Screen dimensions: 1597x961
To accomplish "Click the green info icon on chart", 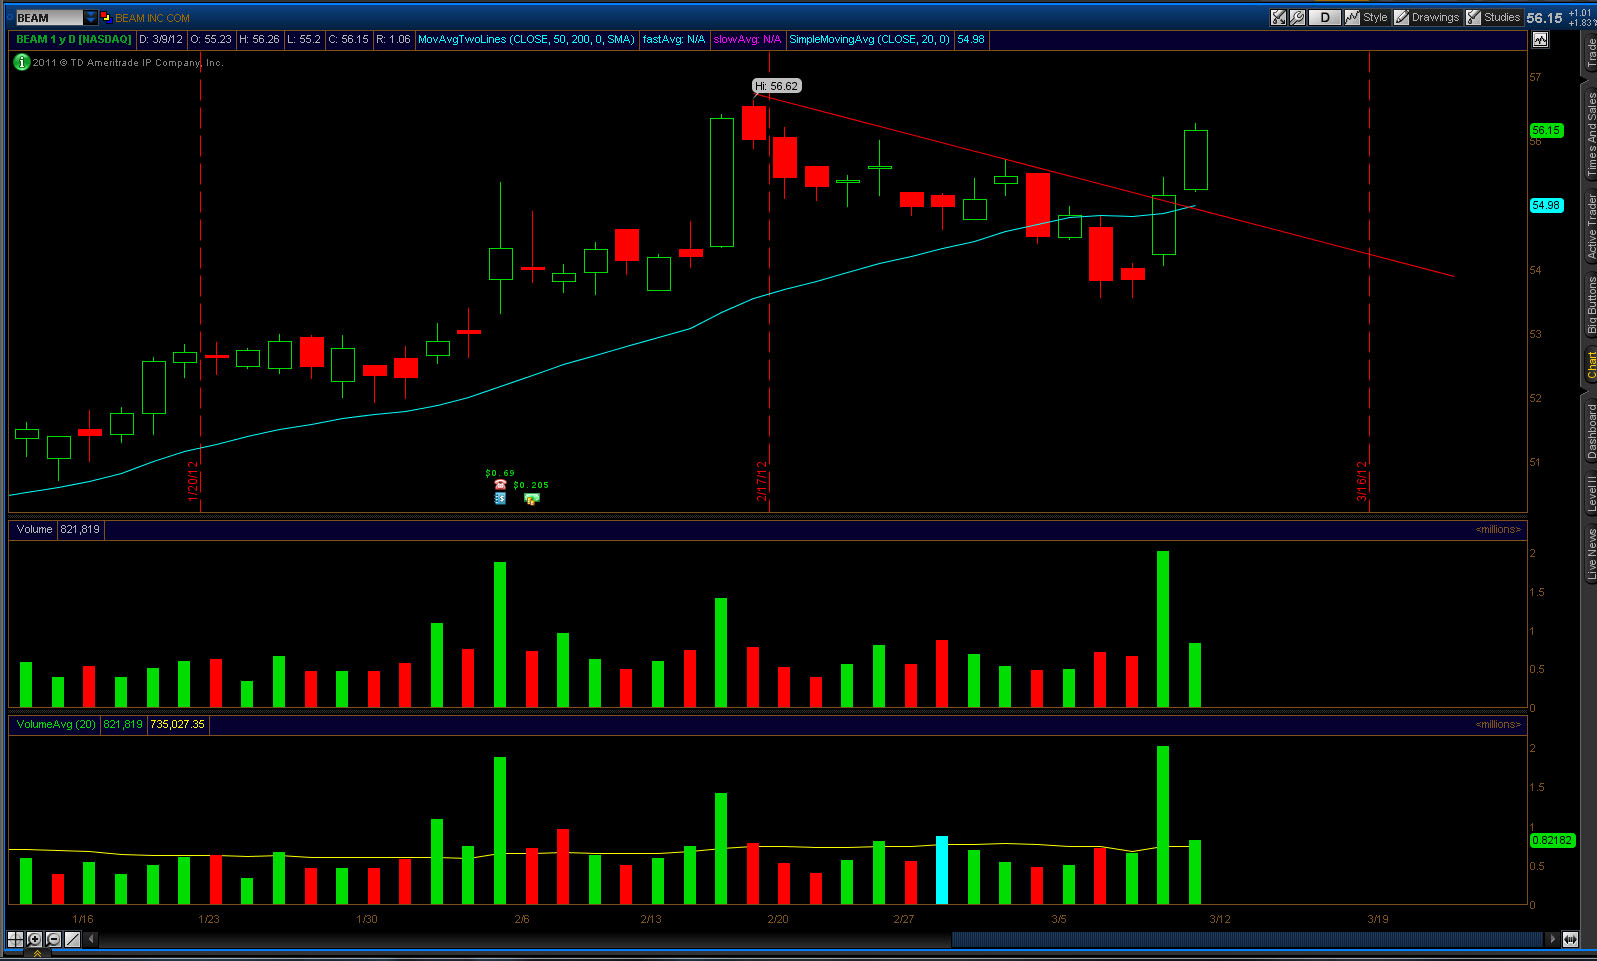I will tap(21, 62).
